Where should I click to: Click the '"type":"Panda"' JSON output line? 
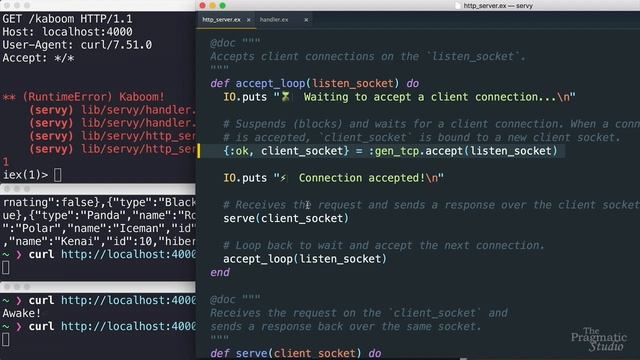(x=99, y=216)
